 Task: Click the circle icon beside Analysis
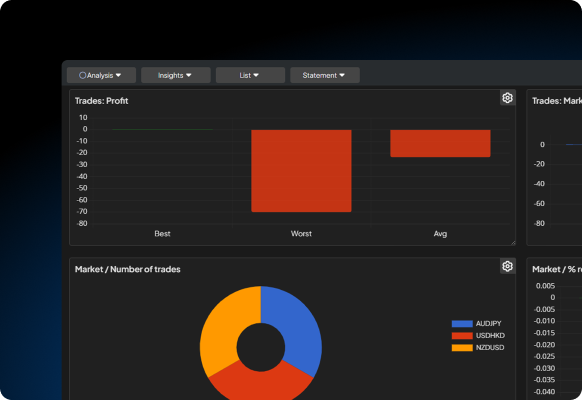click(x=82, y=75)
